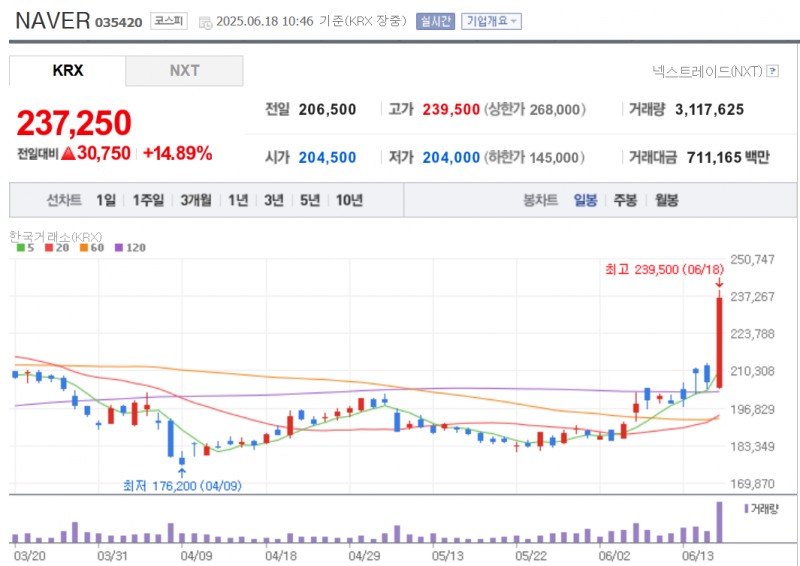Click the 250,747 price axis label
This screenshot has width=800, height=566.
tap(753, 260)
